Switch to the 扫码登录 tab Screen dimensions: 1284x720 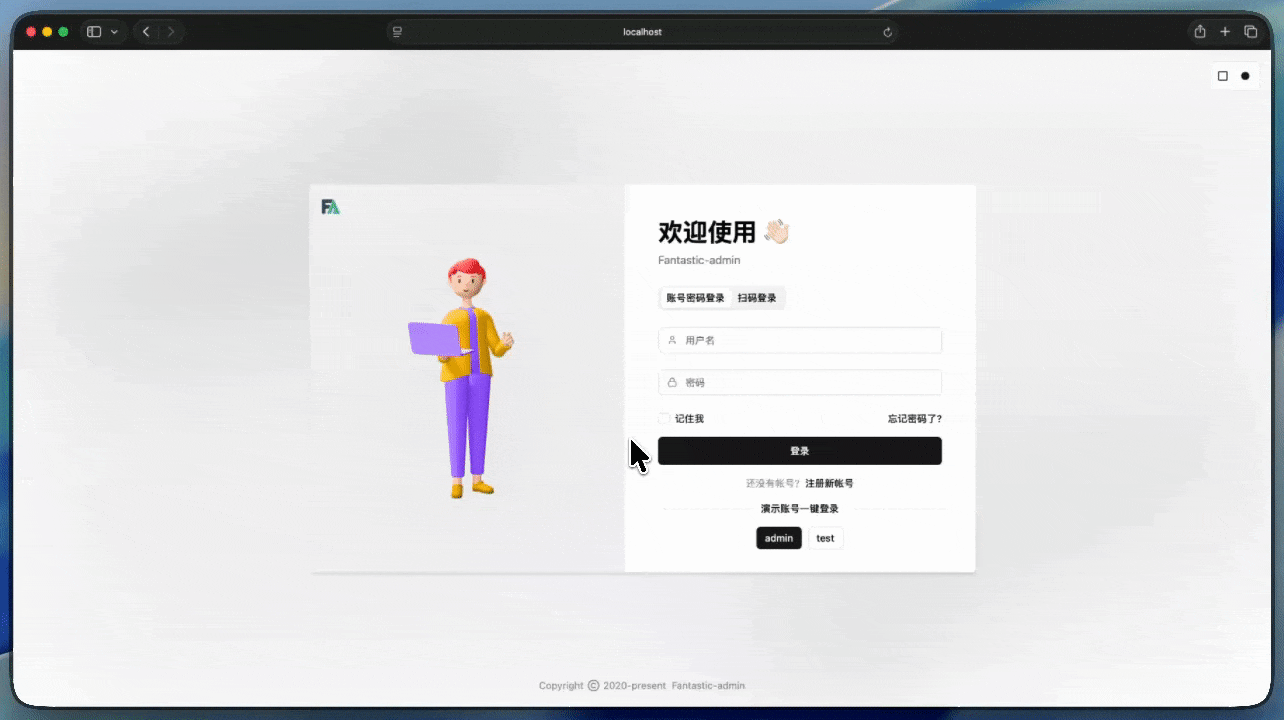pyautogui.click(x=757, y=298)
